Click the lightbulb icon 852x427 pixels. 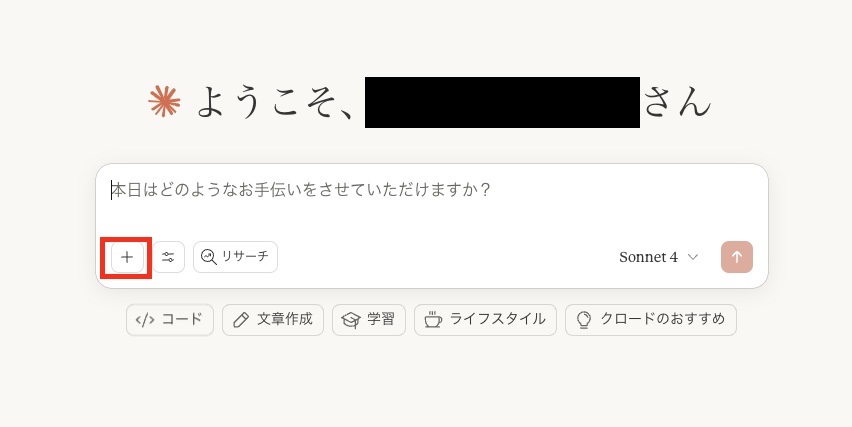[584, 319]
